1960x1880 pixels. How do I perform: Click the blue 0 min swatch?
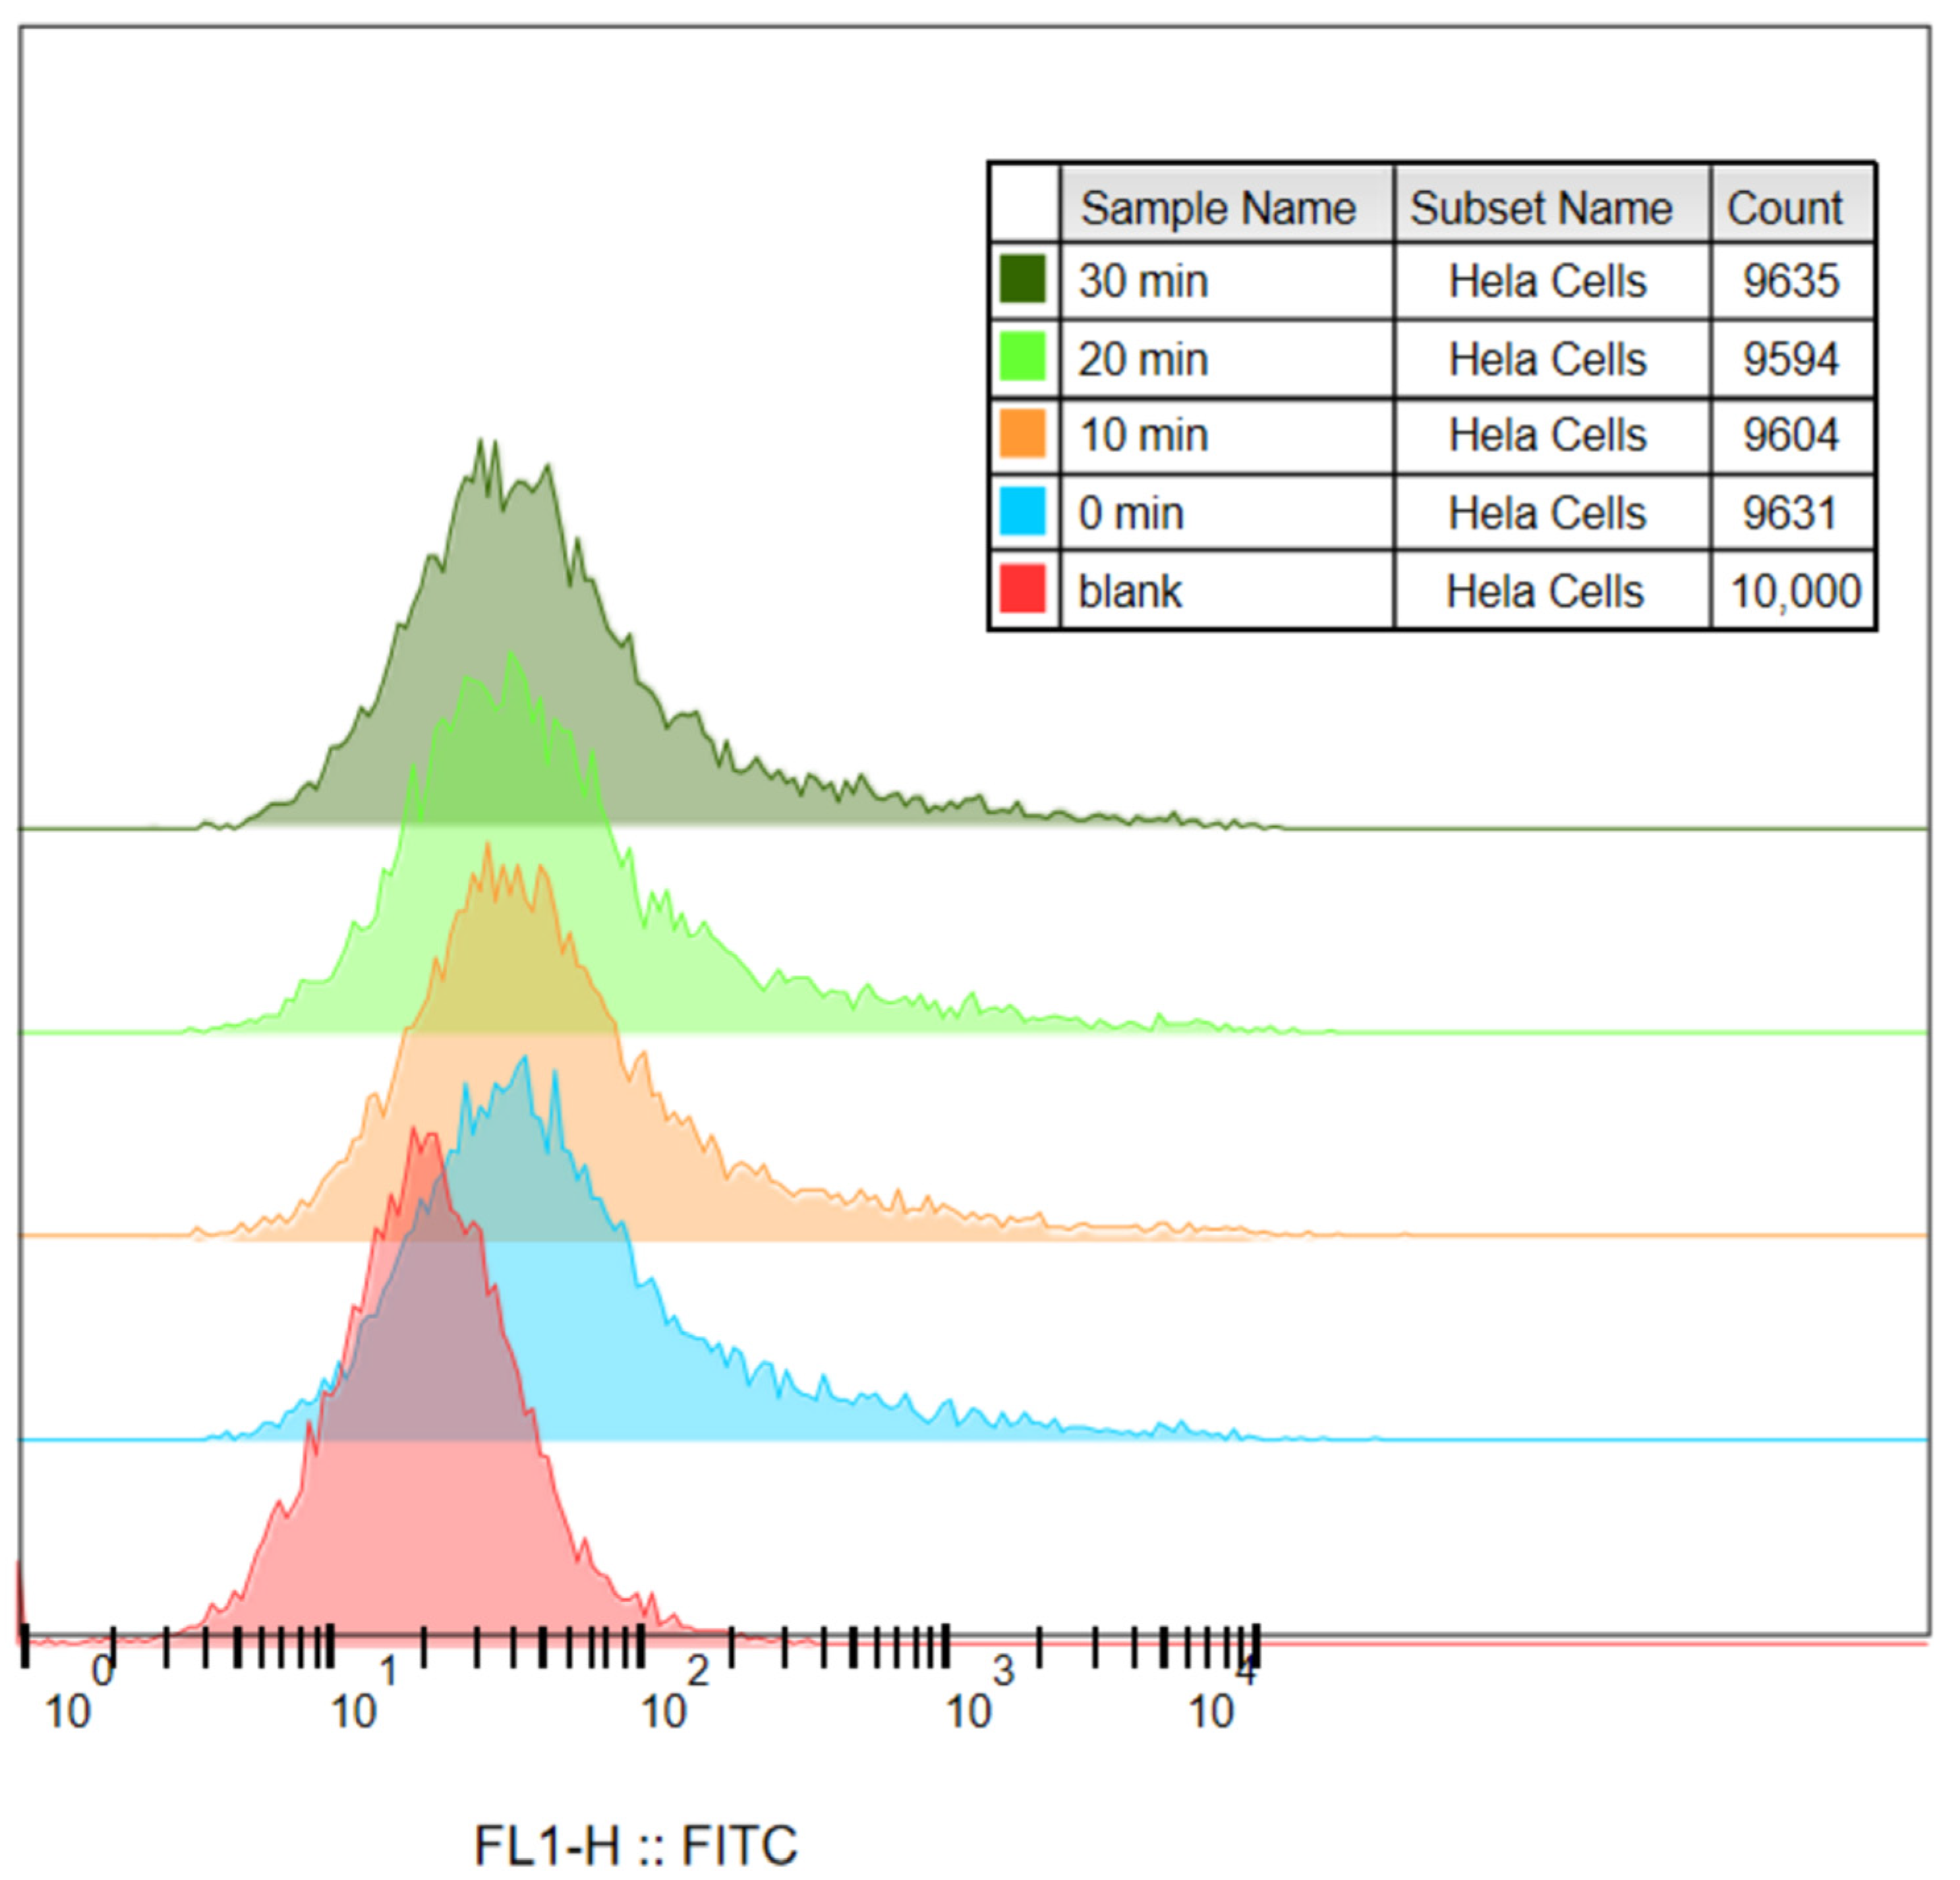1022,511
